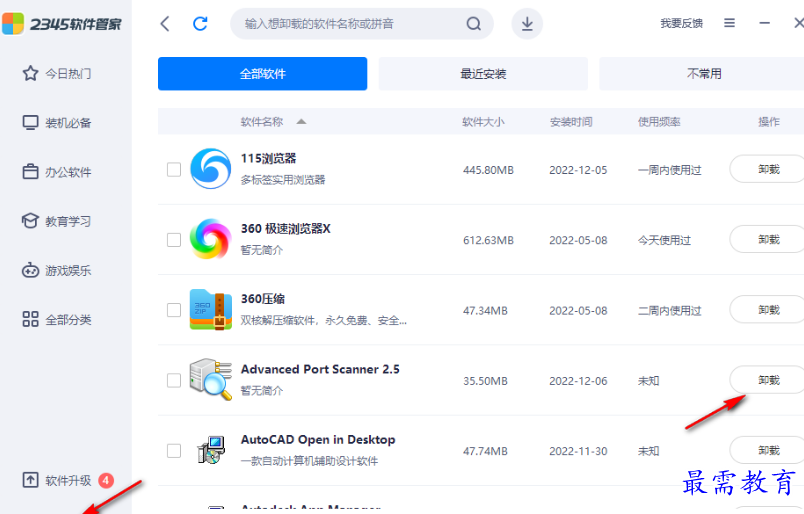The image size is (804, 514).
Task: Click the 2022-11-30 install date
Action: (x=578, y=451)
